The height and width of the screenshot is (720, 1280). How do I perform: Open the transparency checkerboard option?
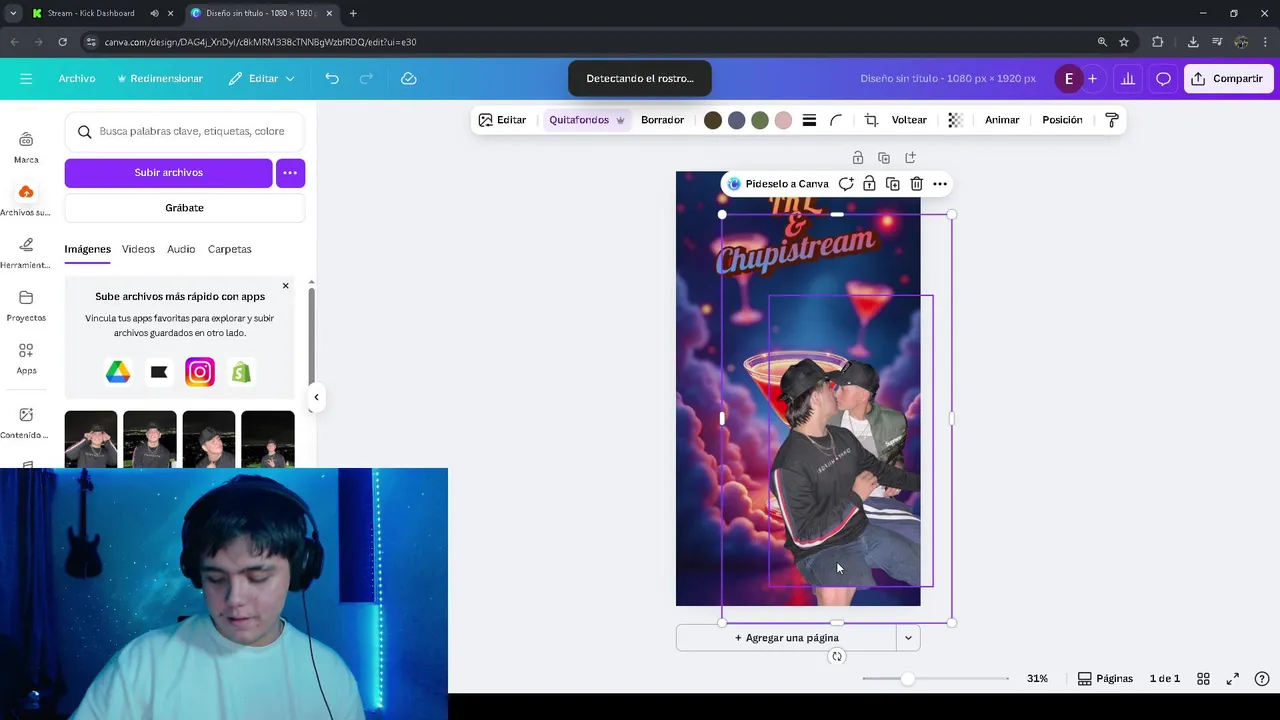click(955, 120)
